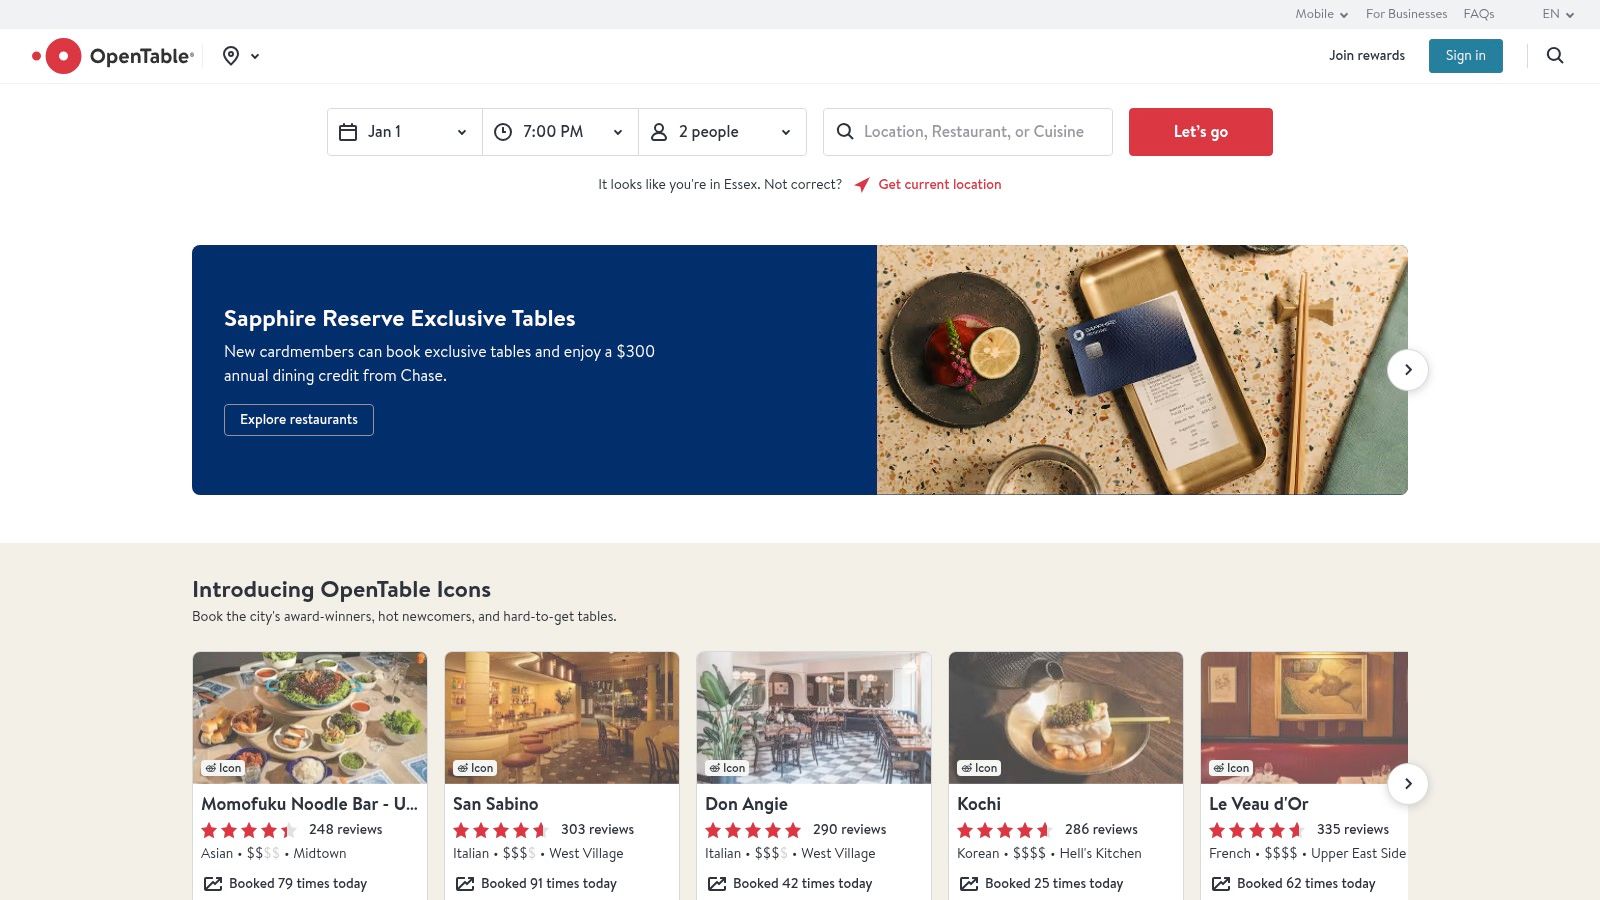Click the trending icon next to Booked 79 times

(213, 884)
